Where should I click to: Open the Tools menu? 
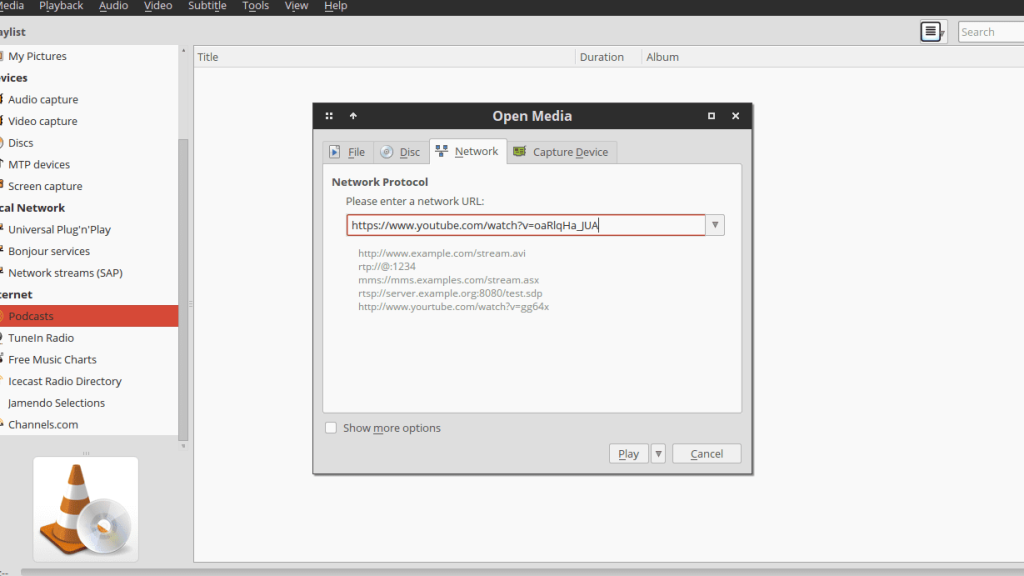pos(255,6)
